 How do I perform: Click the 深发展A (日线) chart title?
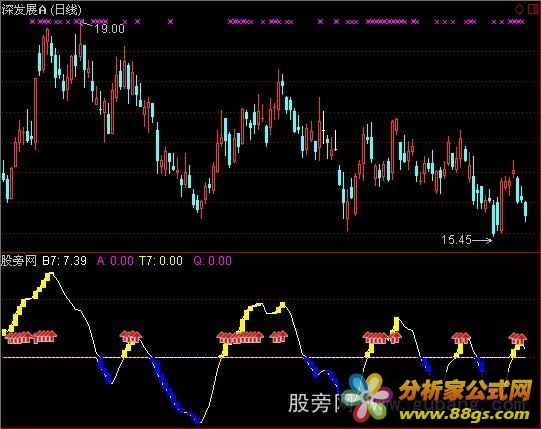(x=41, y=10)
